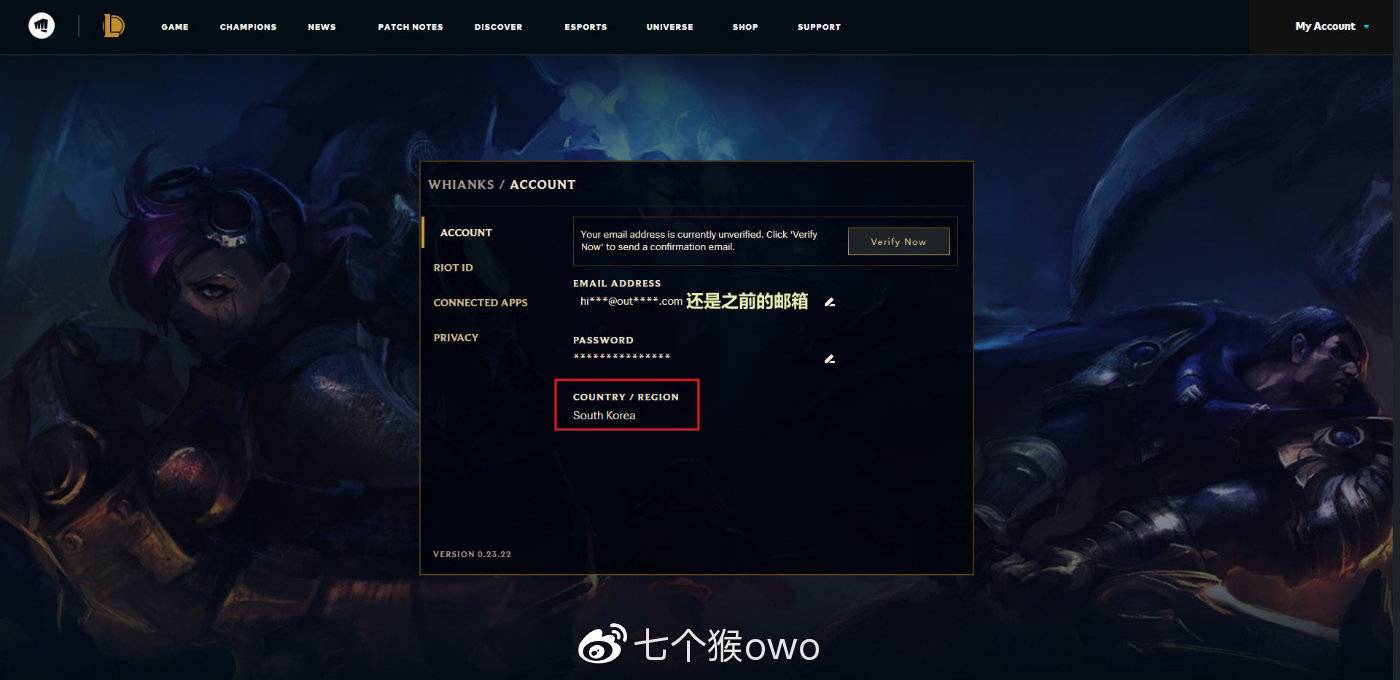The width and height of the screenshot is (1400, 680).
Task: Open the Shop link
Action: pos(745,27)
